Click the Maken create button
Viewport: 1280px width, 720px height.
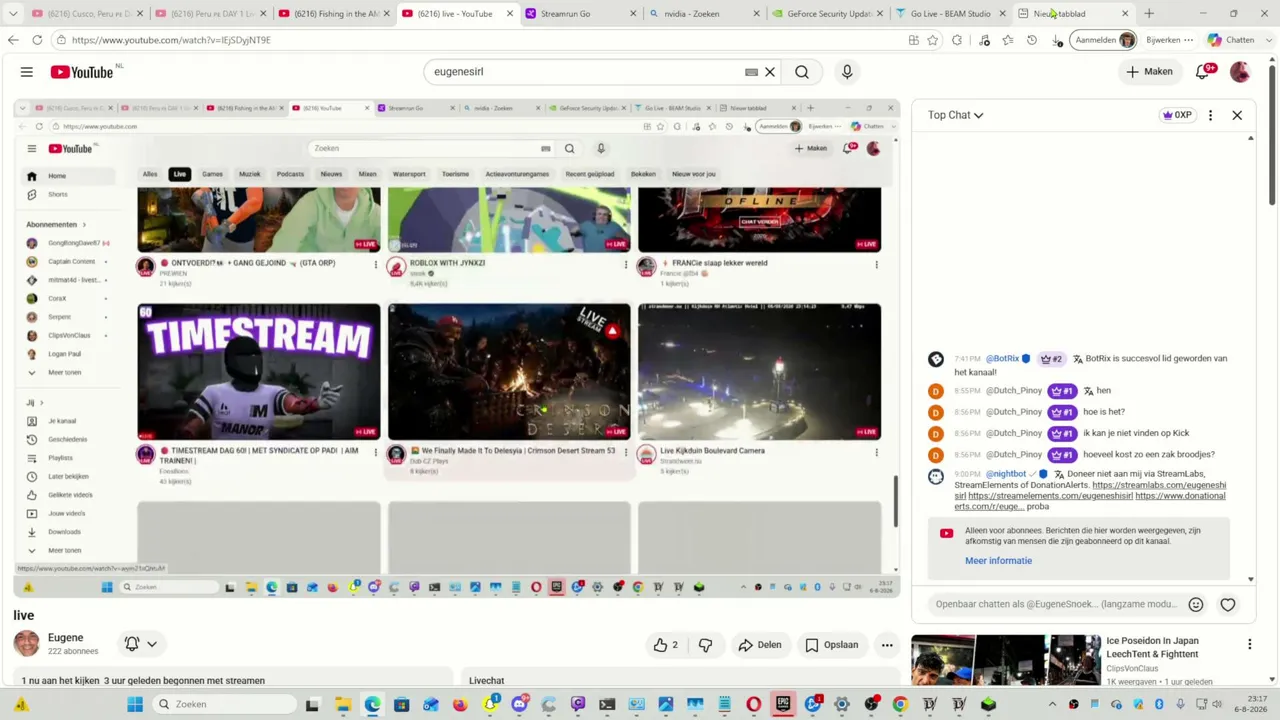[1149, 72]
